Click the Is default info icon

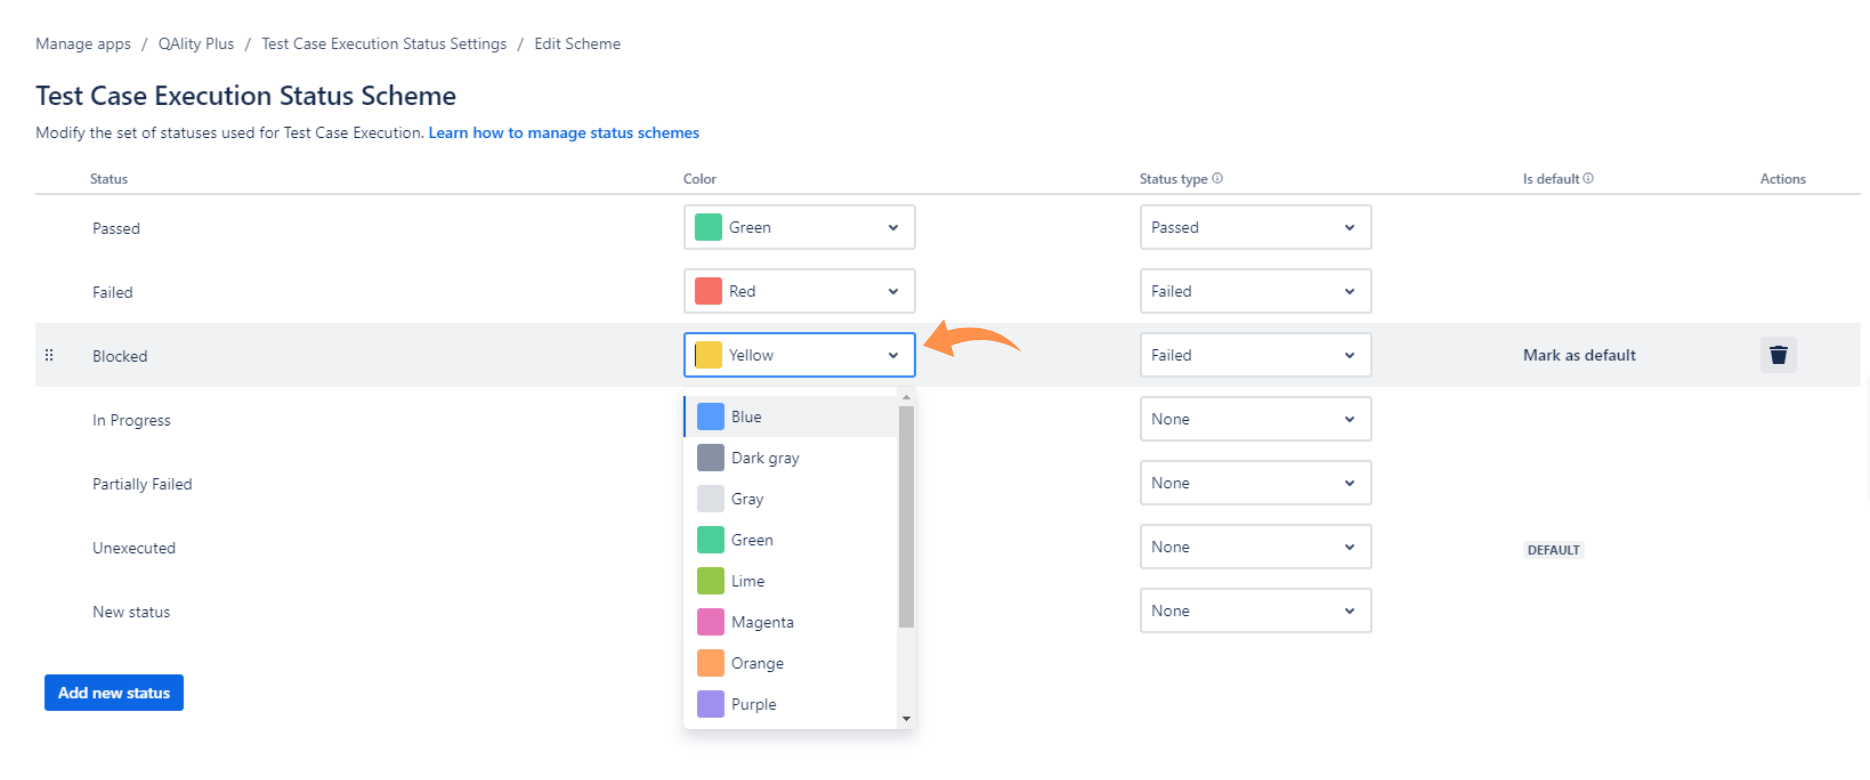coord(1588,178)
